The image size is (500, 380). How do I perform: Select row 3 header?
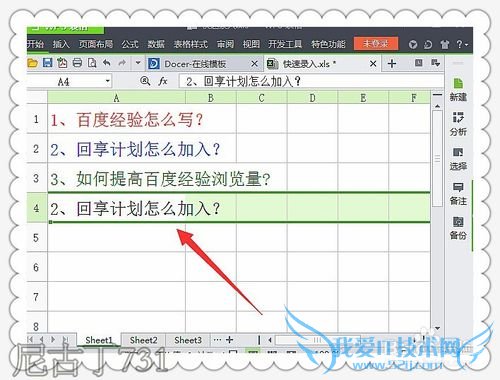click(x=37, y=178)
